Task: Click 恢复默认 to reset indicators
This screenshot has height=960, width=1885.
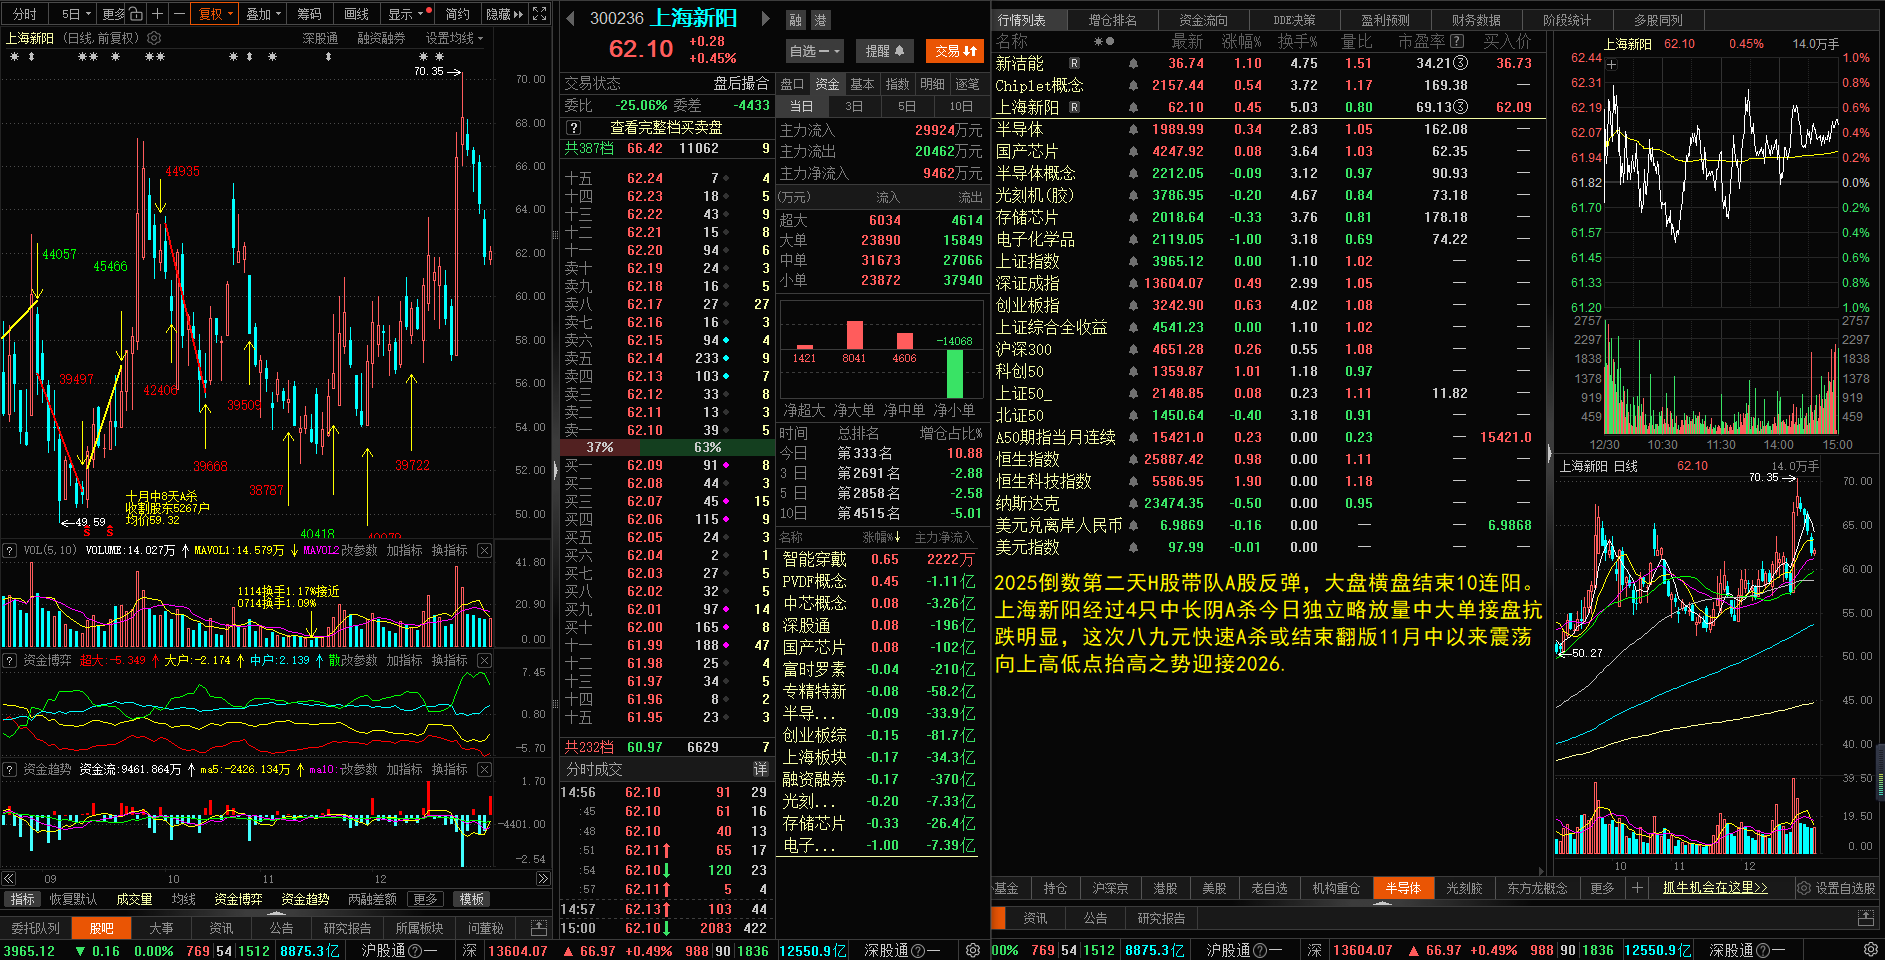Action: (73, 899)
